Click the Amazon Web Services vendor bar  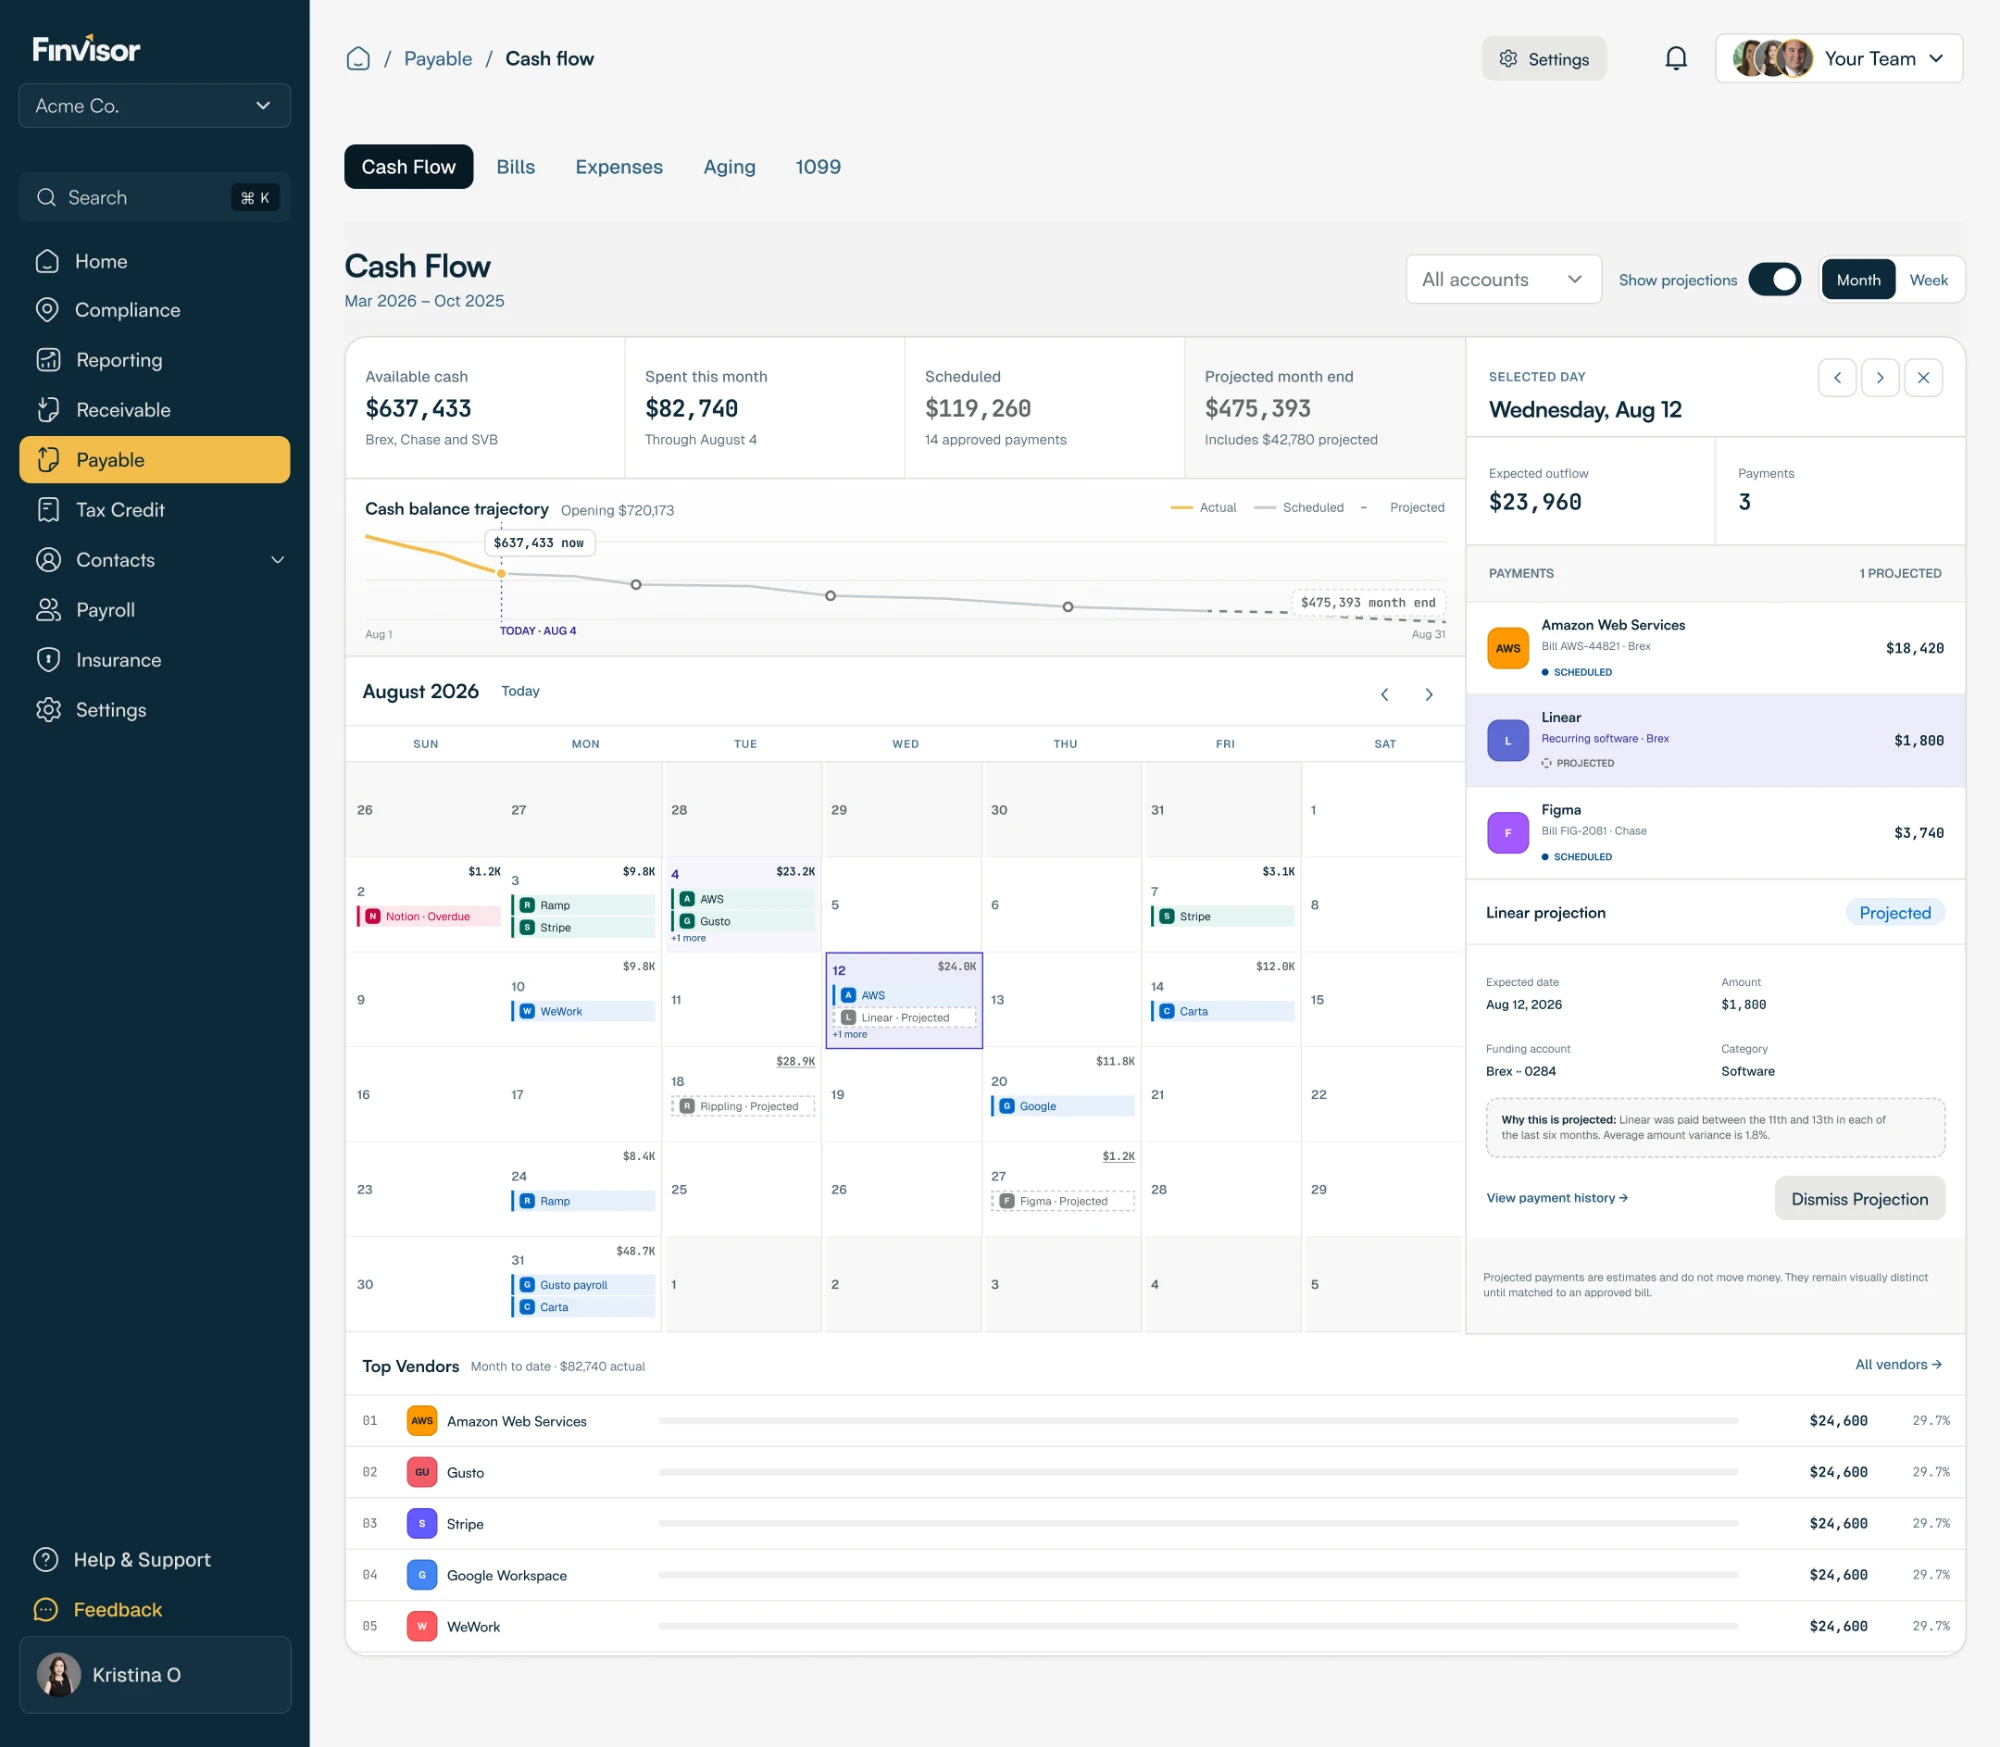[x=1198, y=1421]
